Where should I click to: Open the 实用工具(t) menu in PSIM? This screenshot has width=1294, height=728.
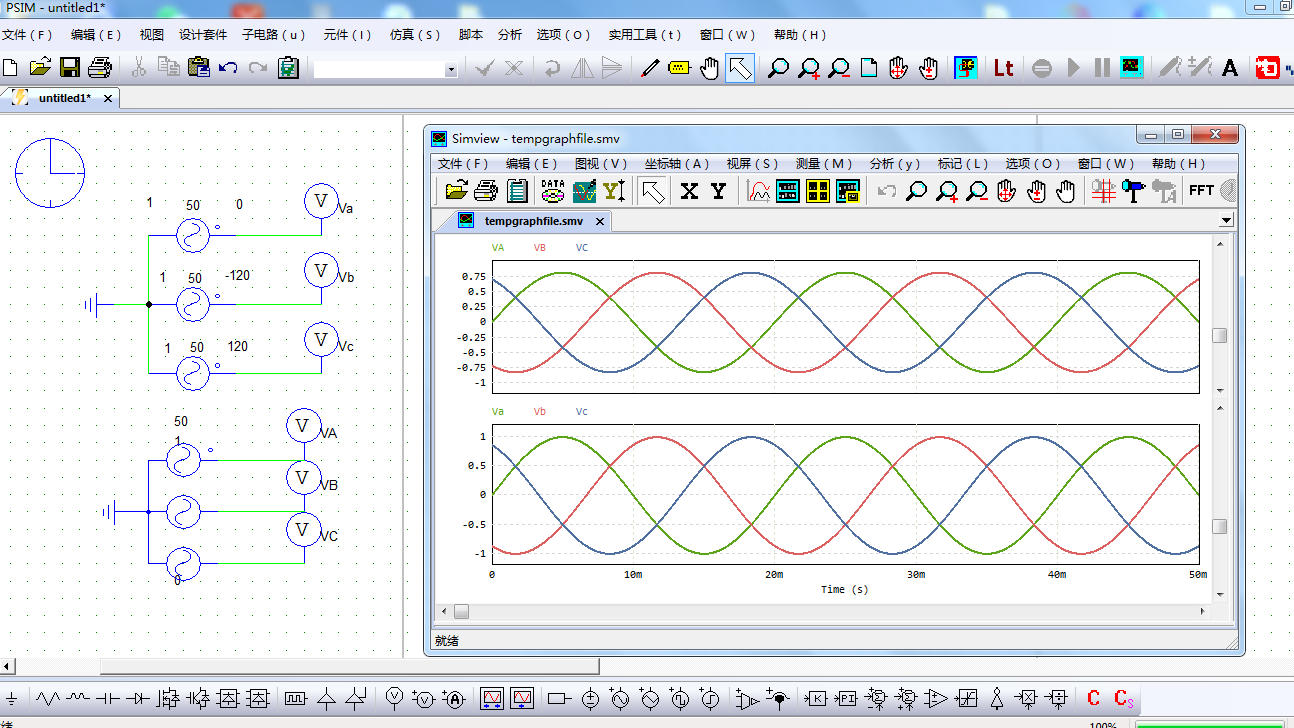(x=646, y=34)
